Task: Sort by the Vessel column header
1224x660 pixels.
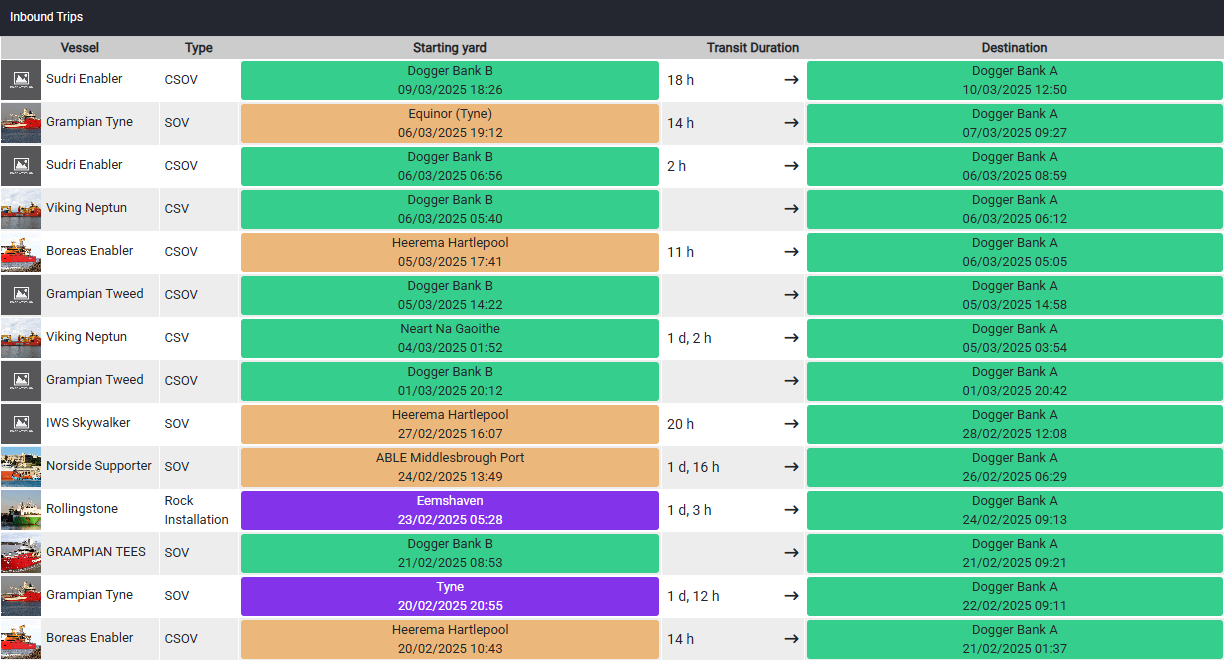Action: [x=80, y=48]
